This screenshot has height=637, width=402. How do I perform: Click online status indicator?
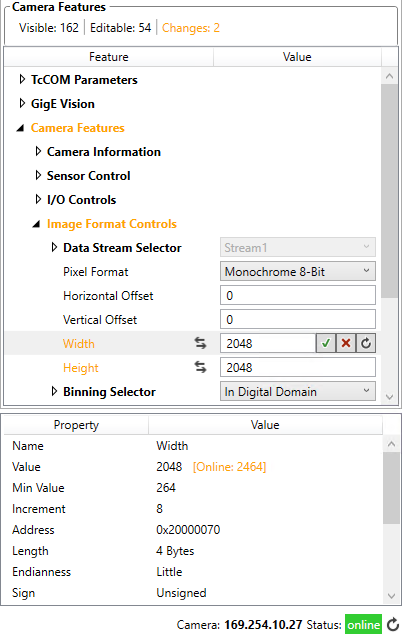pyautogui.click(x=363, y=624)
